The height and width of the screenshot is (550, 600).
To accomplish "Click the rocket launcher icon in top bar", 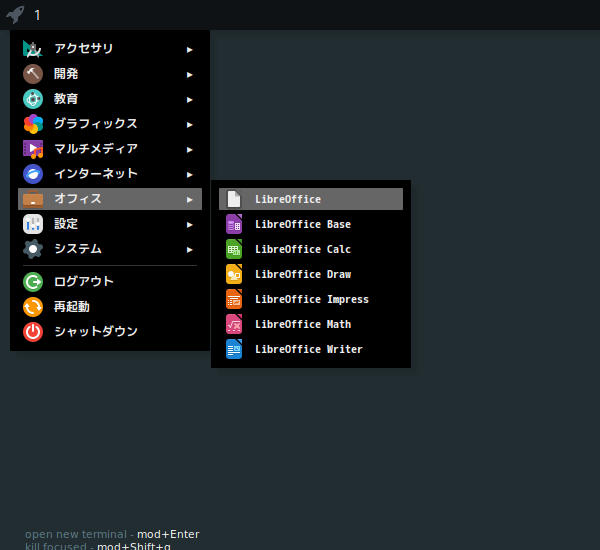I will pyautogui.click(x=15, y=15).
